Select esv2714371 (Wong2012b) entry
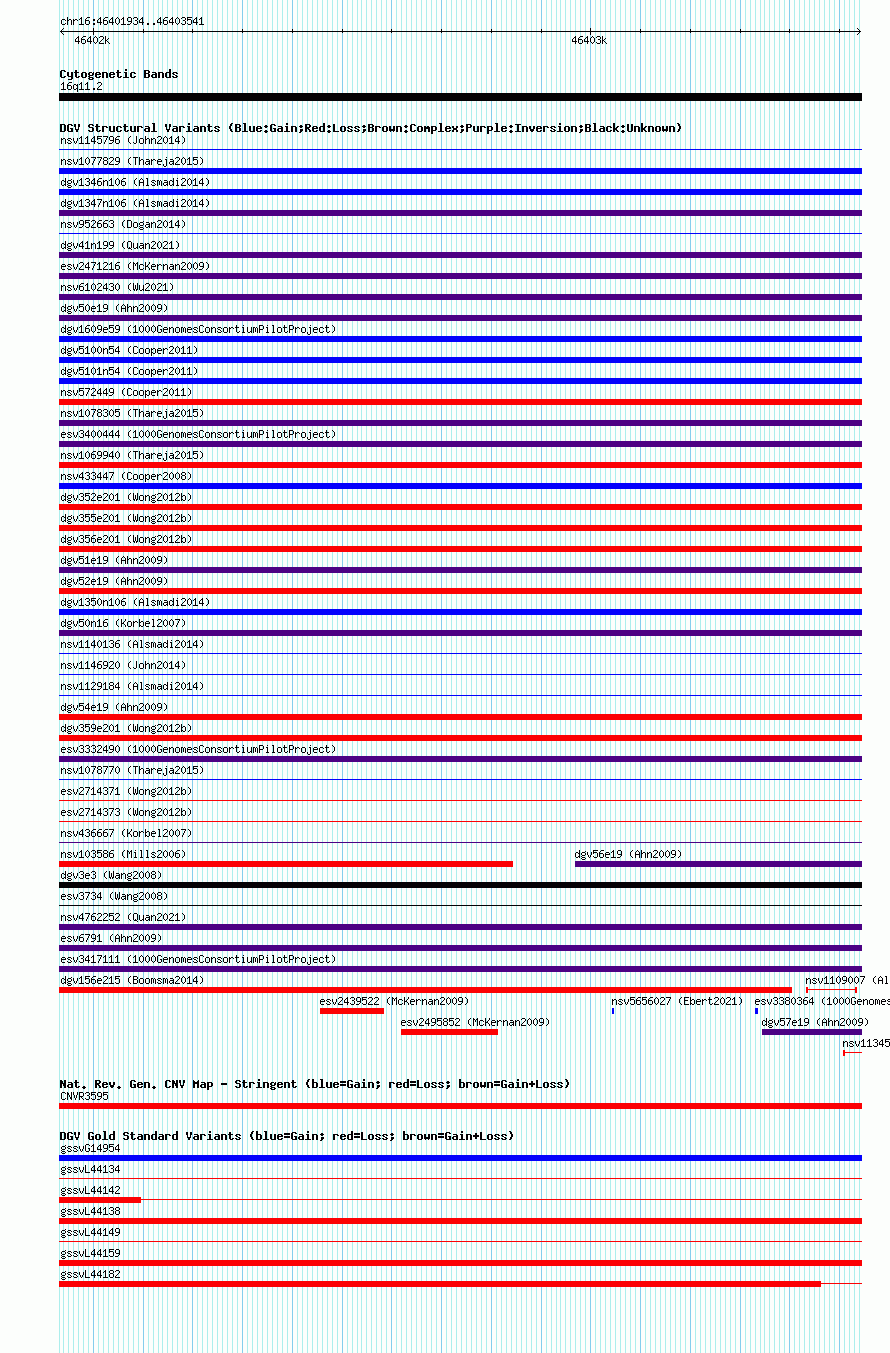890x1353 pixels. 126,791
